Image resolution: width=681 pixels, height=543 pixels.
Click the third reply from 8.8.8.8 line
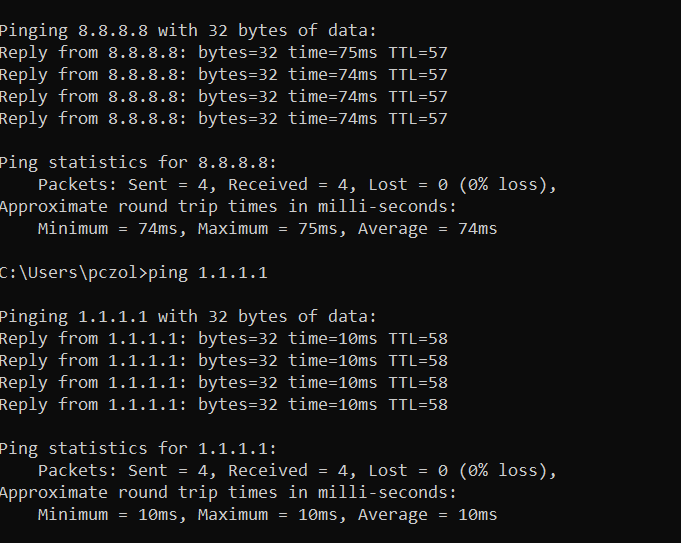[x=223, y=97]
